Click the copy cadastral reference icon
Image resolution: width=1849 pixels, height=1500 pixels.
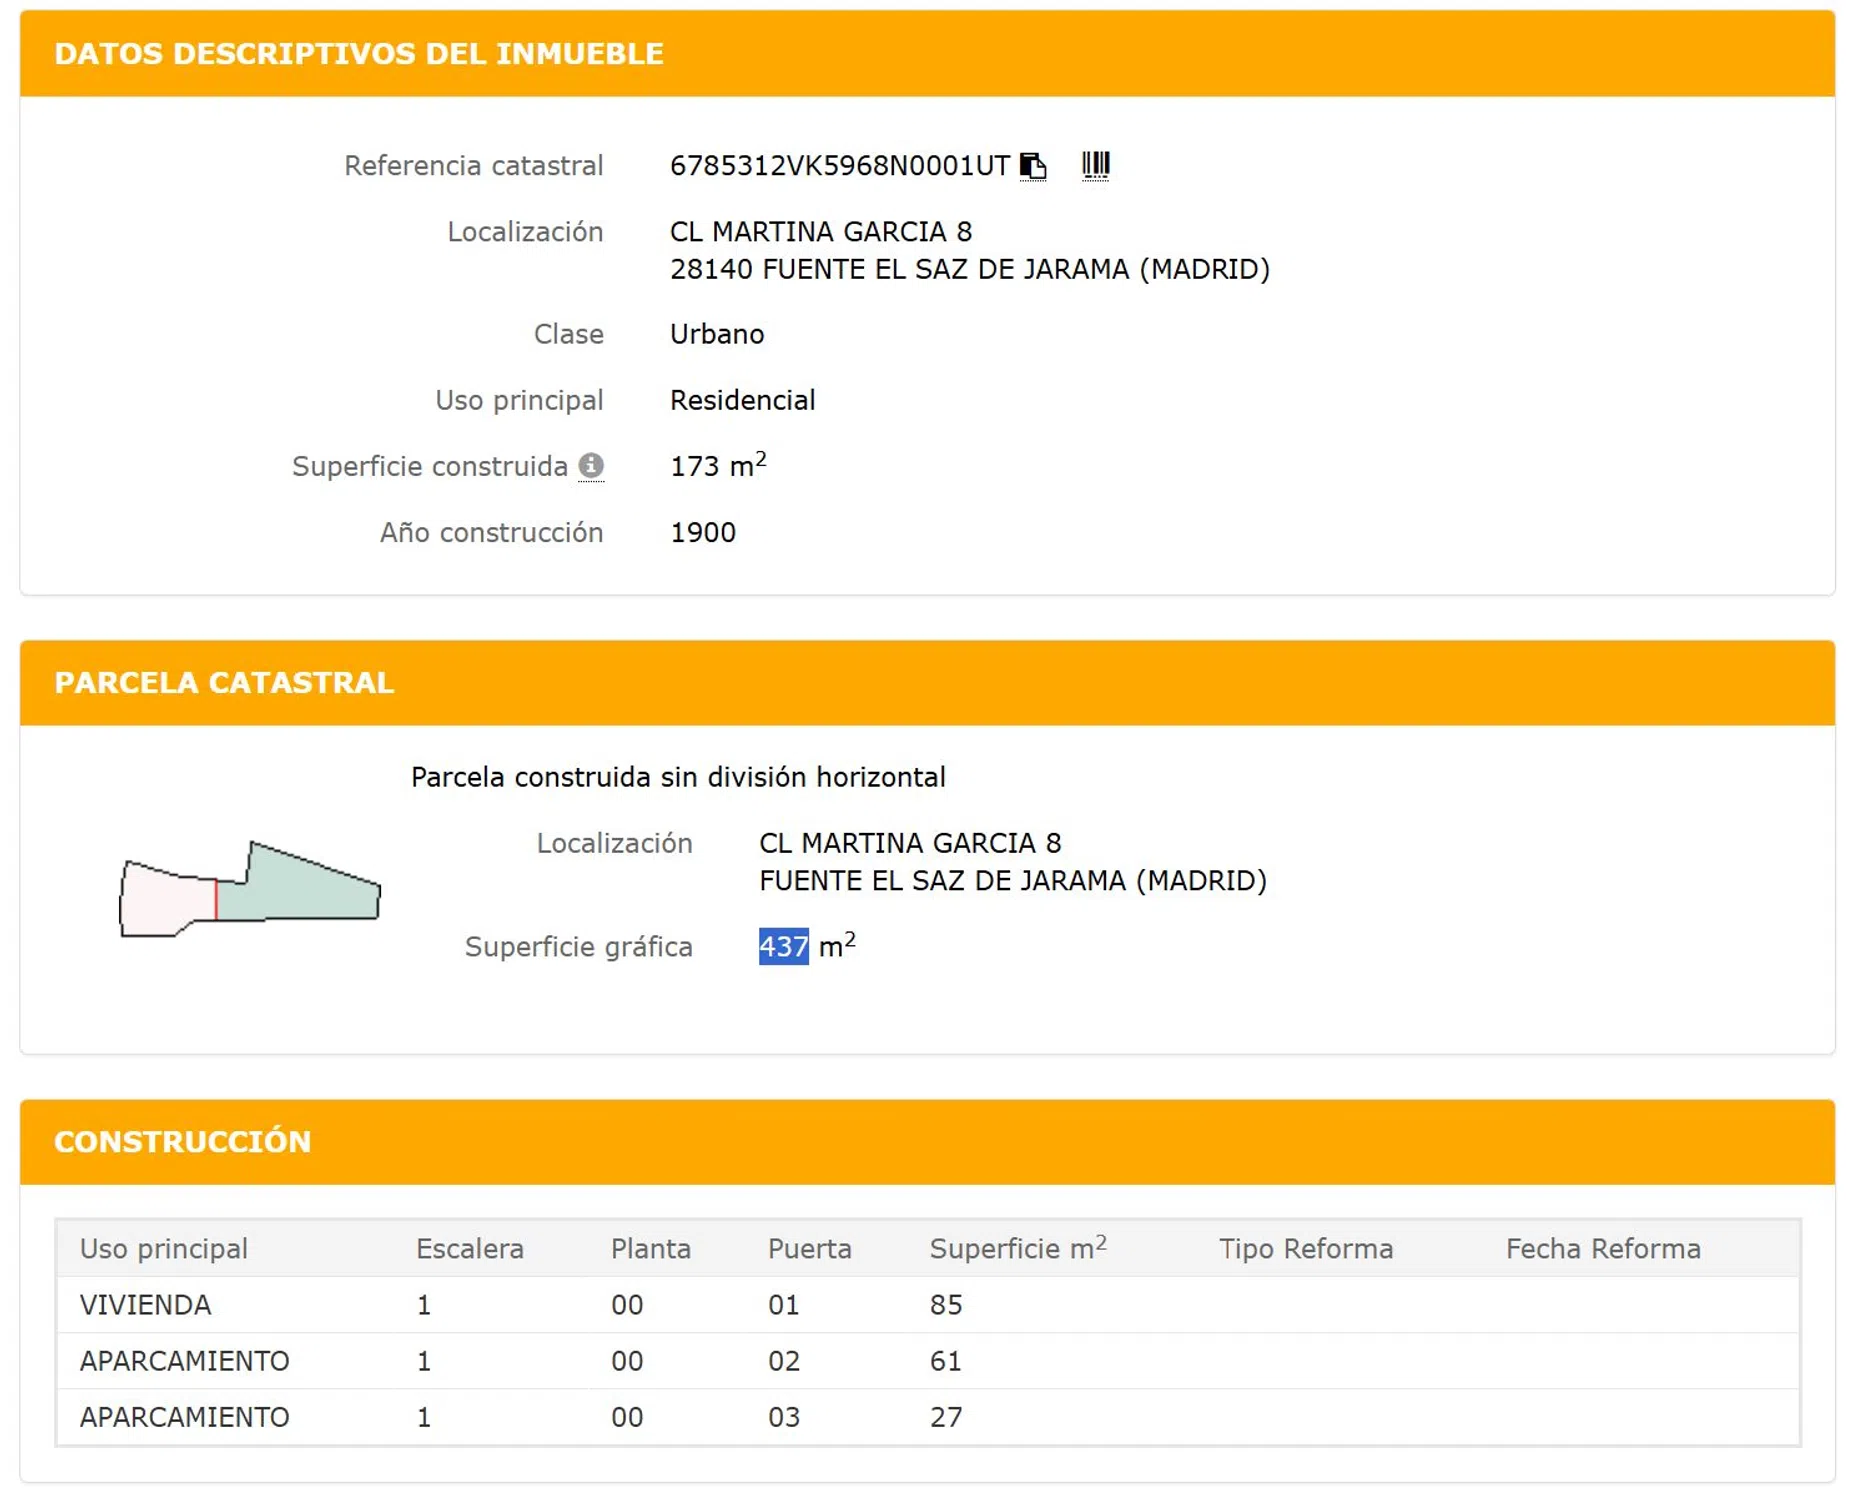click(1032, 165)
